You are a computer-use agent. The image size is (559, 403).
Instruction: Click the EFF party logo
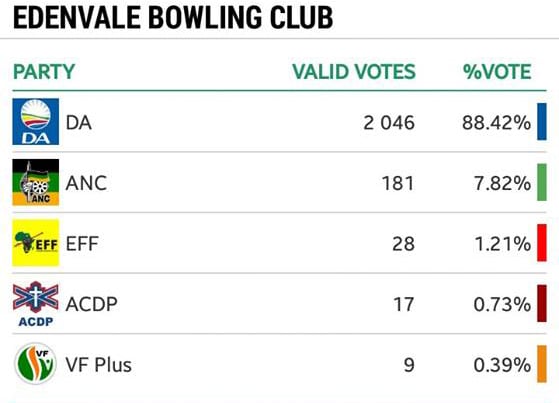(36, 243)
